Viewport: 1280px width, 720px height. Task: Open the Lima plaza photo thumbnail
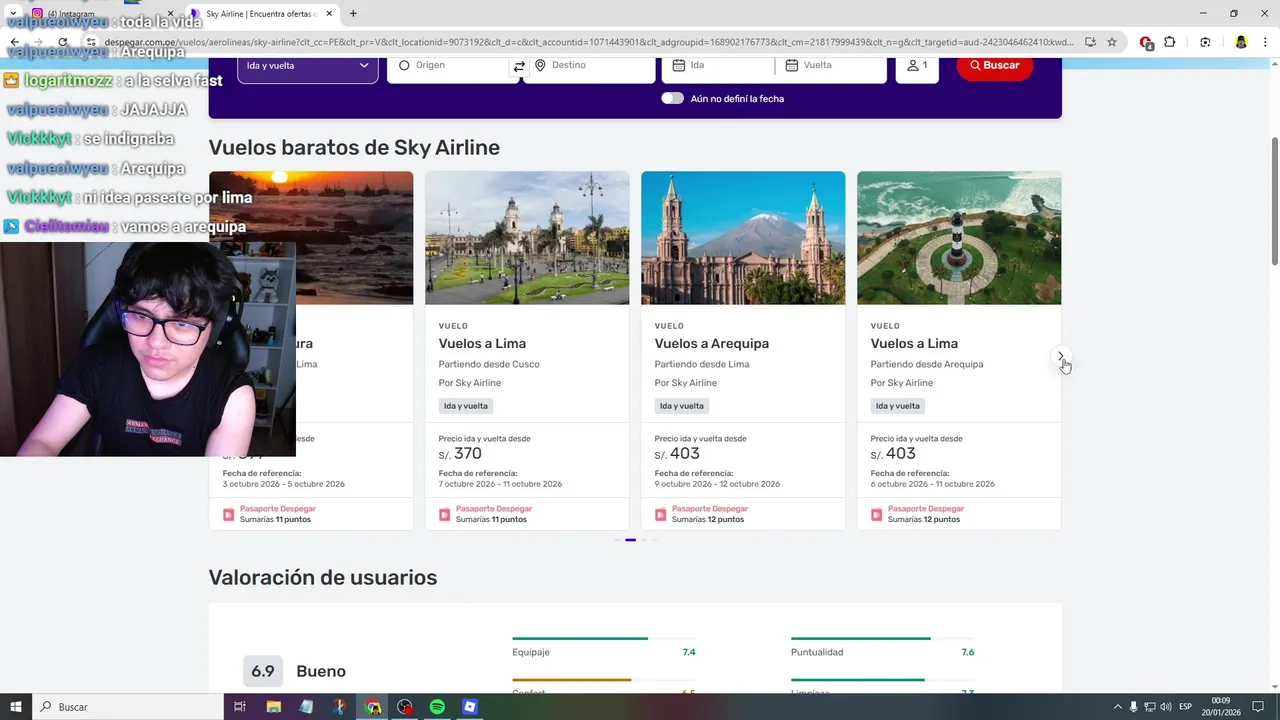tap(527, 238)
